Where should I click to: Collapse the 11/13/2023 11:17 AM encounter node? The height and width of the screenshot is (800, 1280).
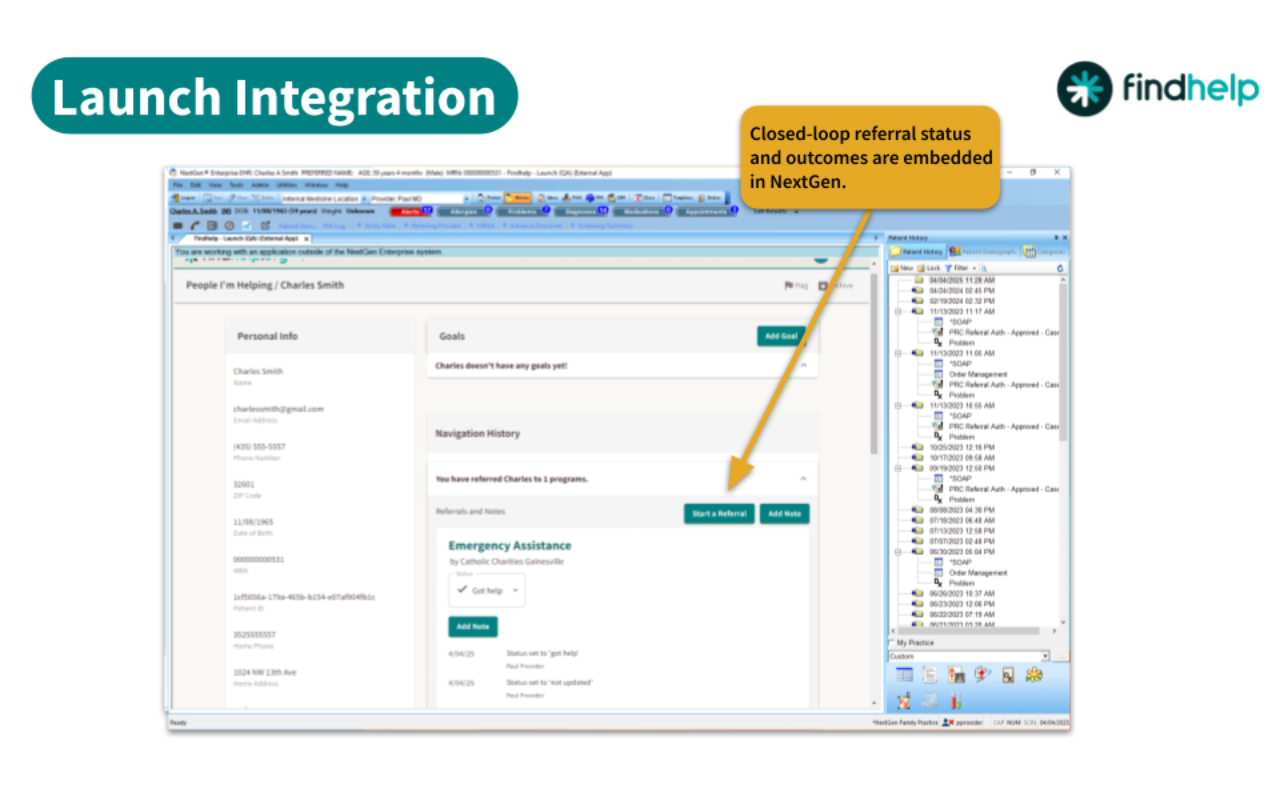(x=898, y=311)
